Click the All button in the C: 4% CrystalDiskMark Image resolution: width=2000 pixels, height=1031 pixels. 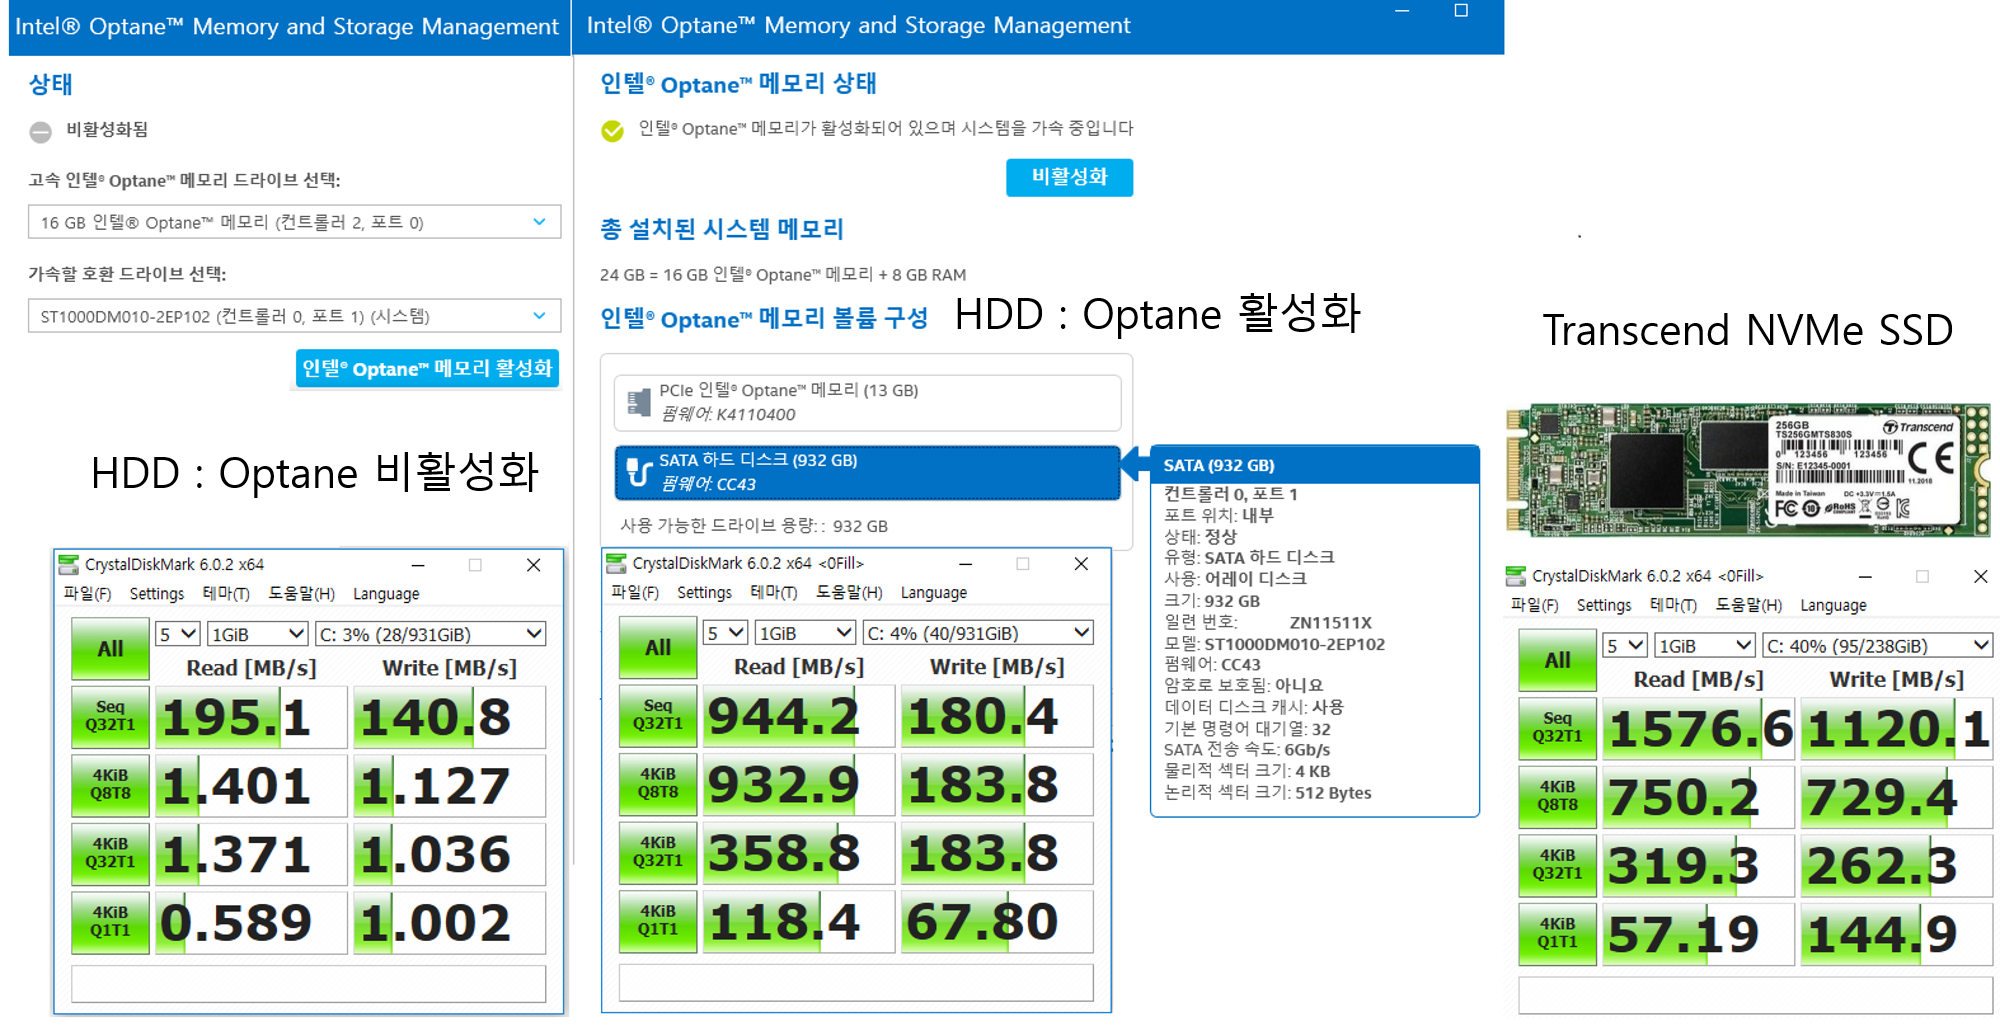click(658, 647)
